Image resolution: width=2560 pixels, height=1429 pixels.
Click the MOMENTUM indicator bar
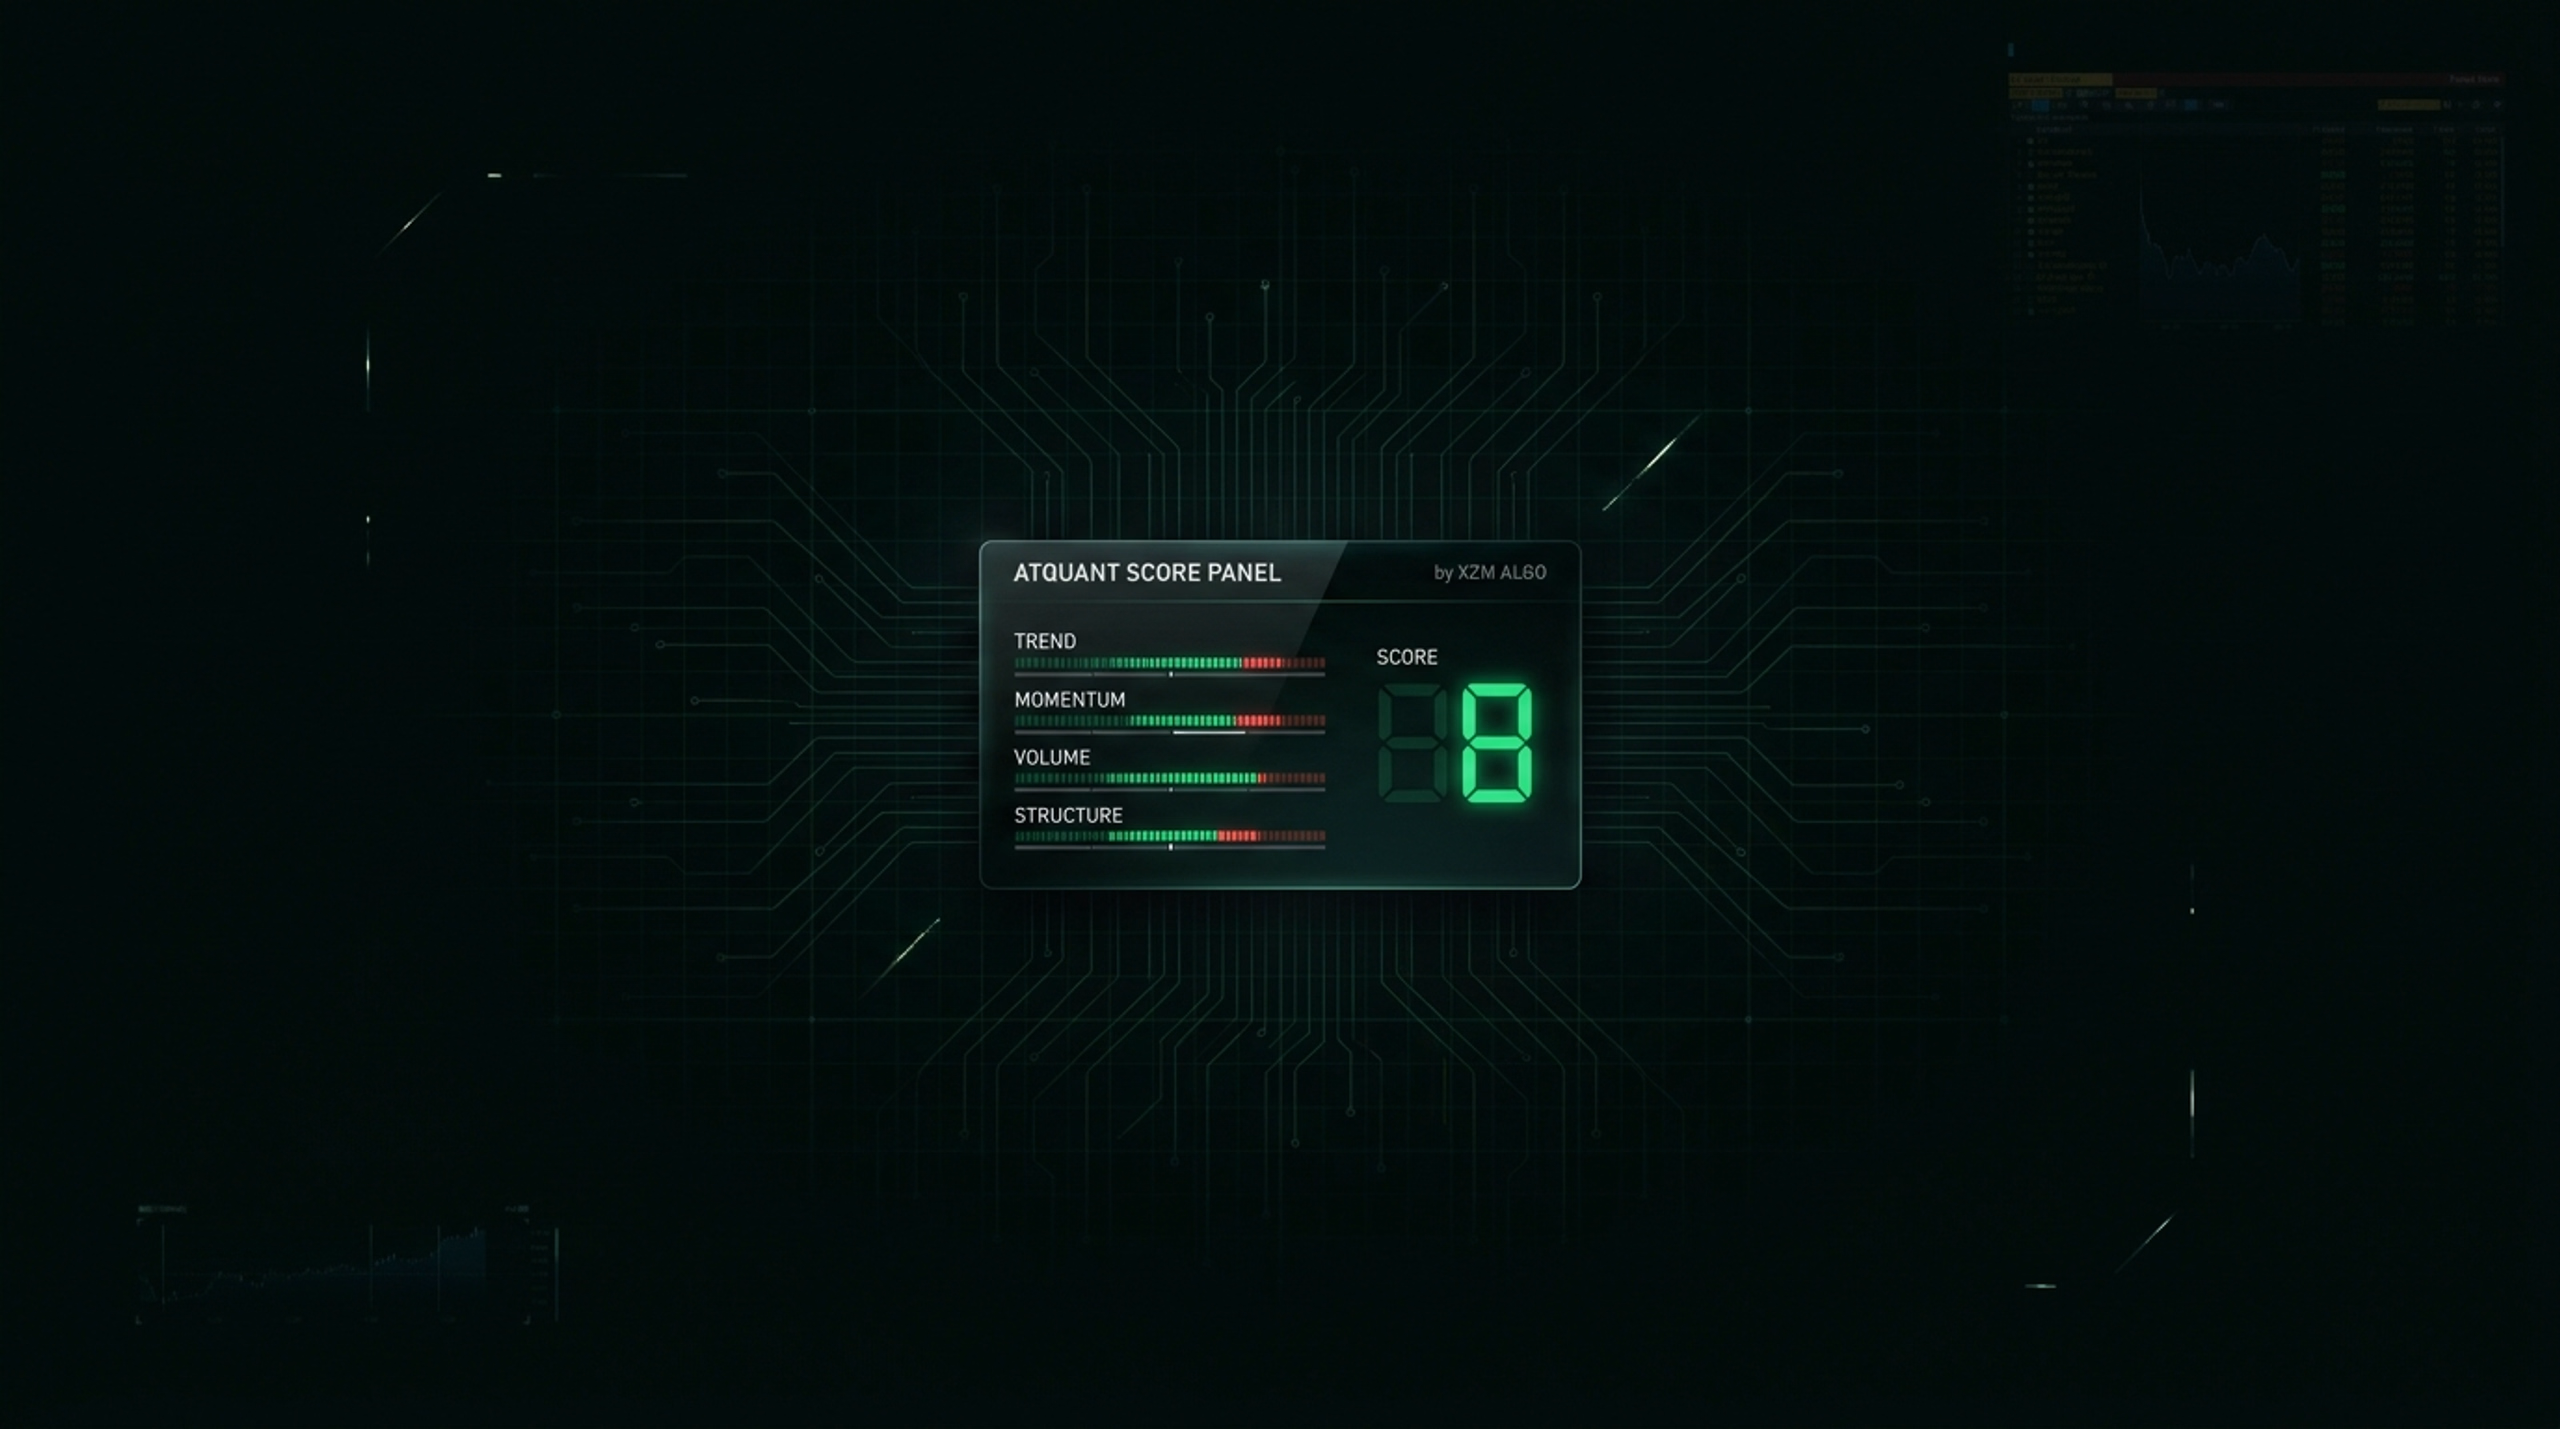[x=1169, y=721]
